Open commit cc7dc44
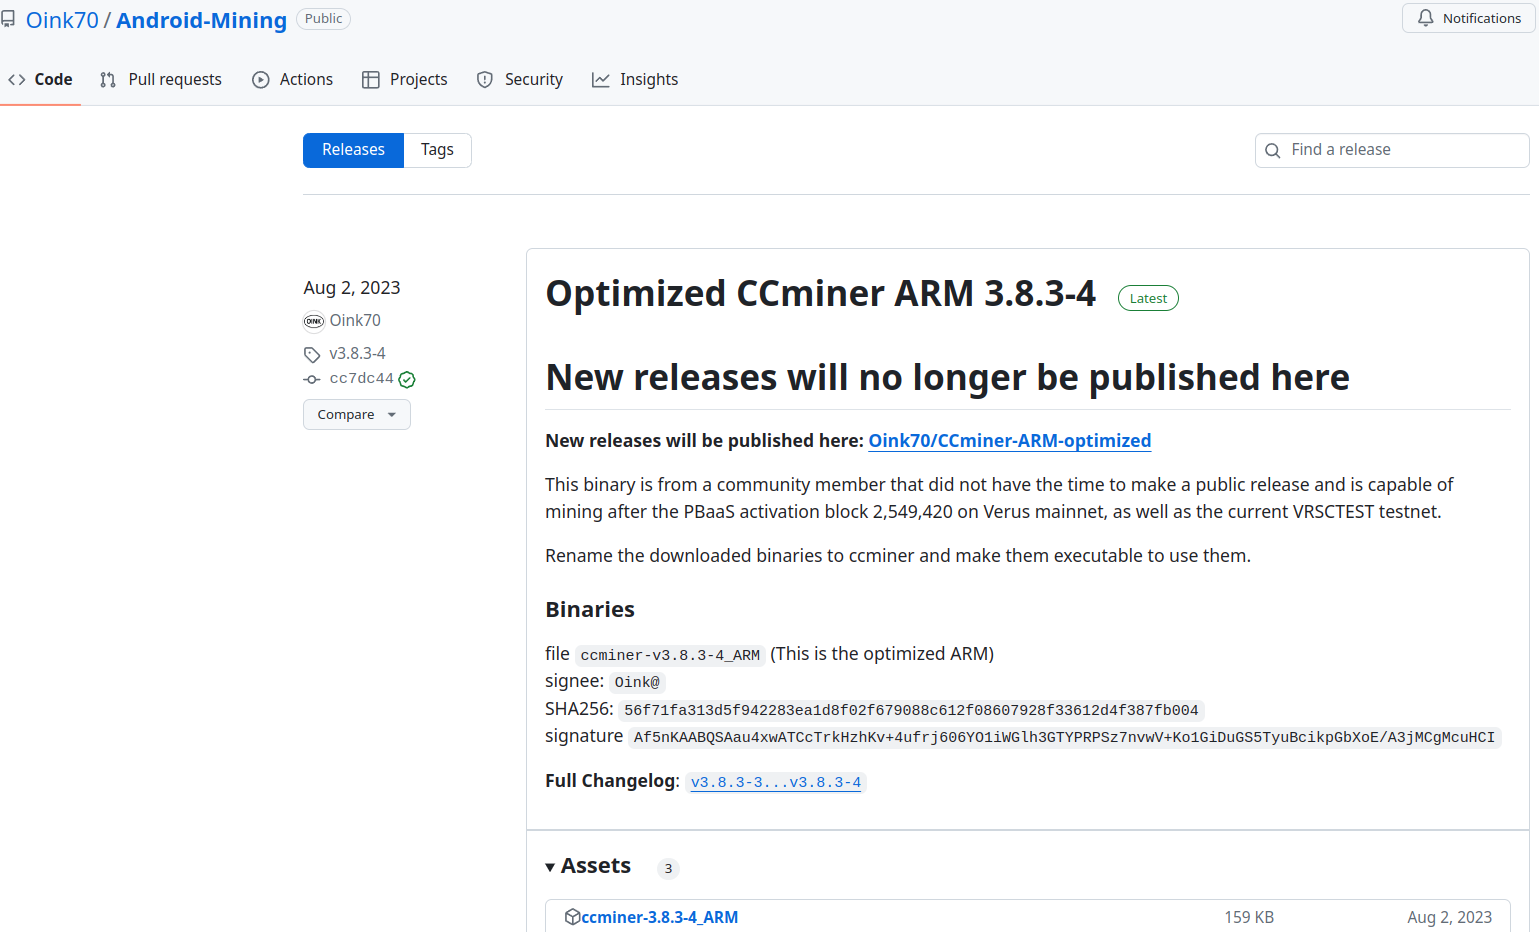 coord(361,379)
